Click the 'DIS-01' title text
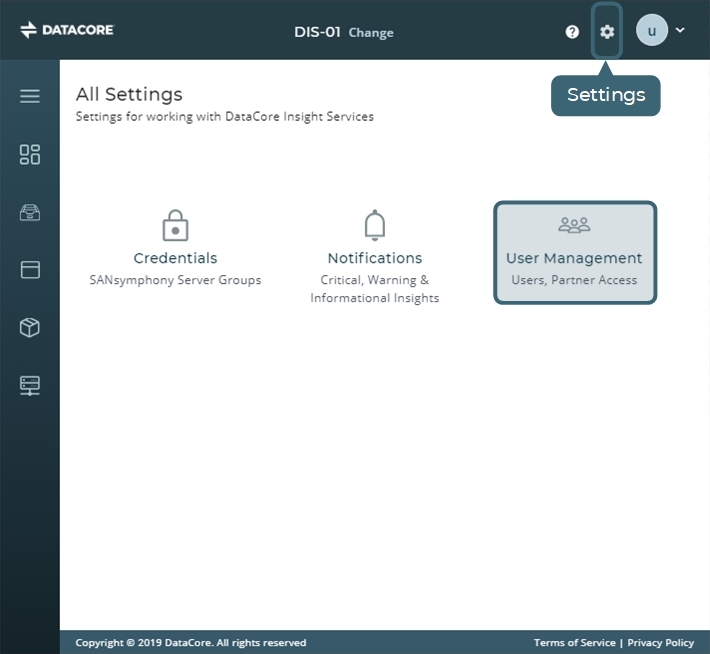Screen dimensions: 710x654 pos(317,32)
